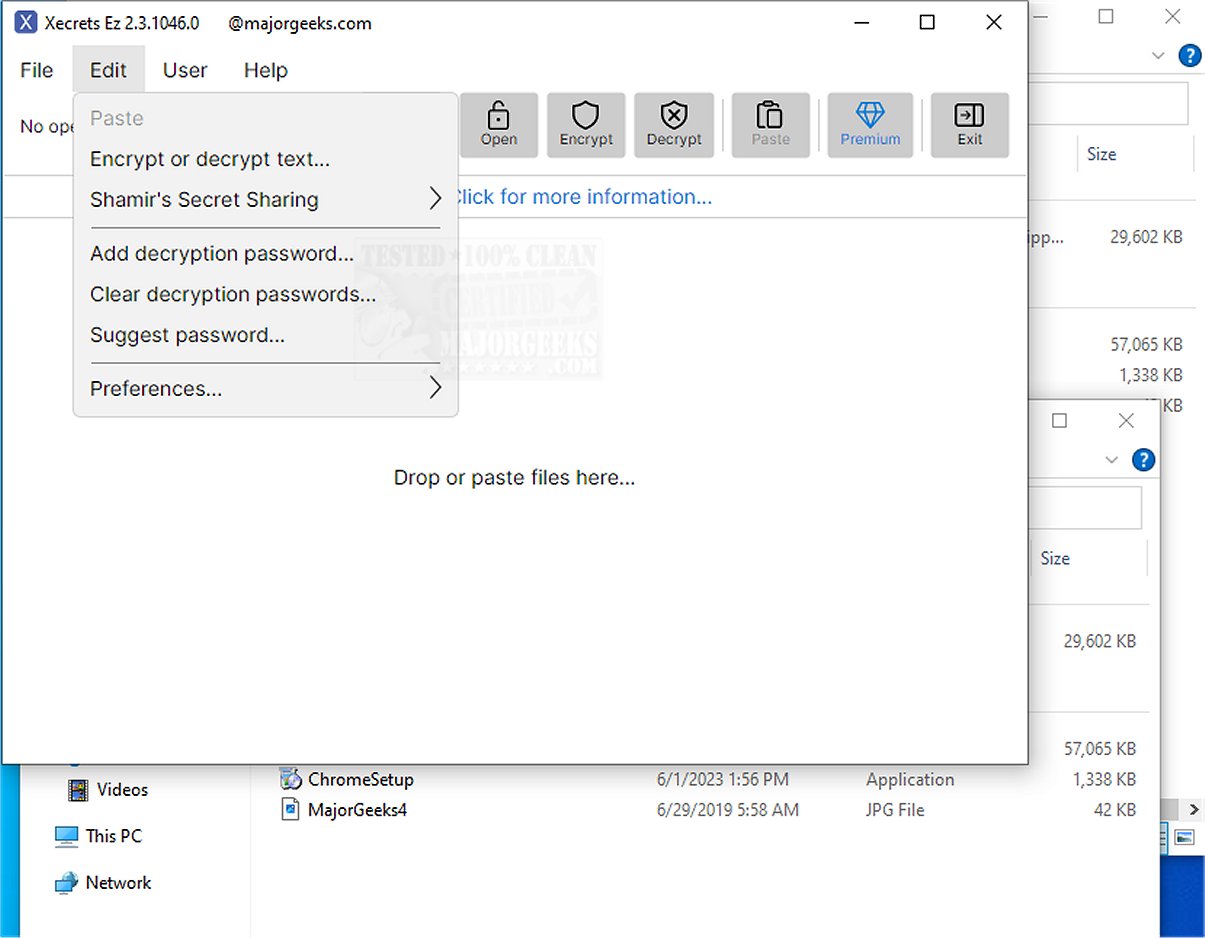This screenshot has width=1205, height=938.
Task: Click the Paste clipboard toolbar button
Action: coord(771,125)
